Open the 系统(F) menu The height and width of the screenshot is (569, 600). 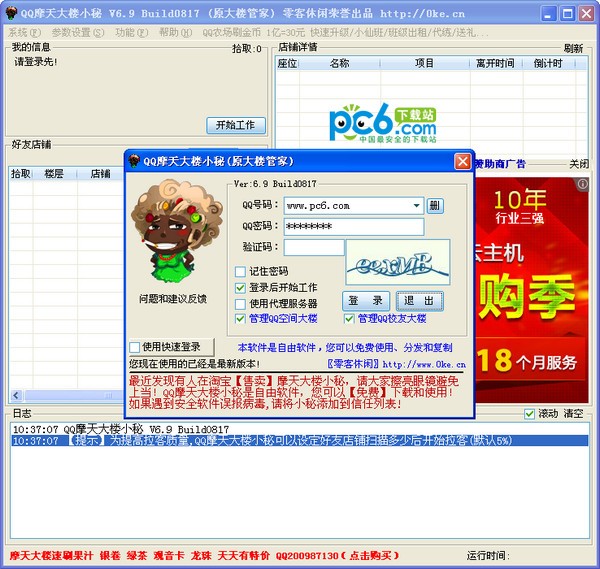click(24, 33)
